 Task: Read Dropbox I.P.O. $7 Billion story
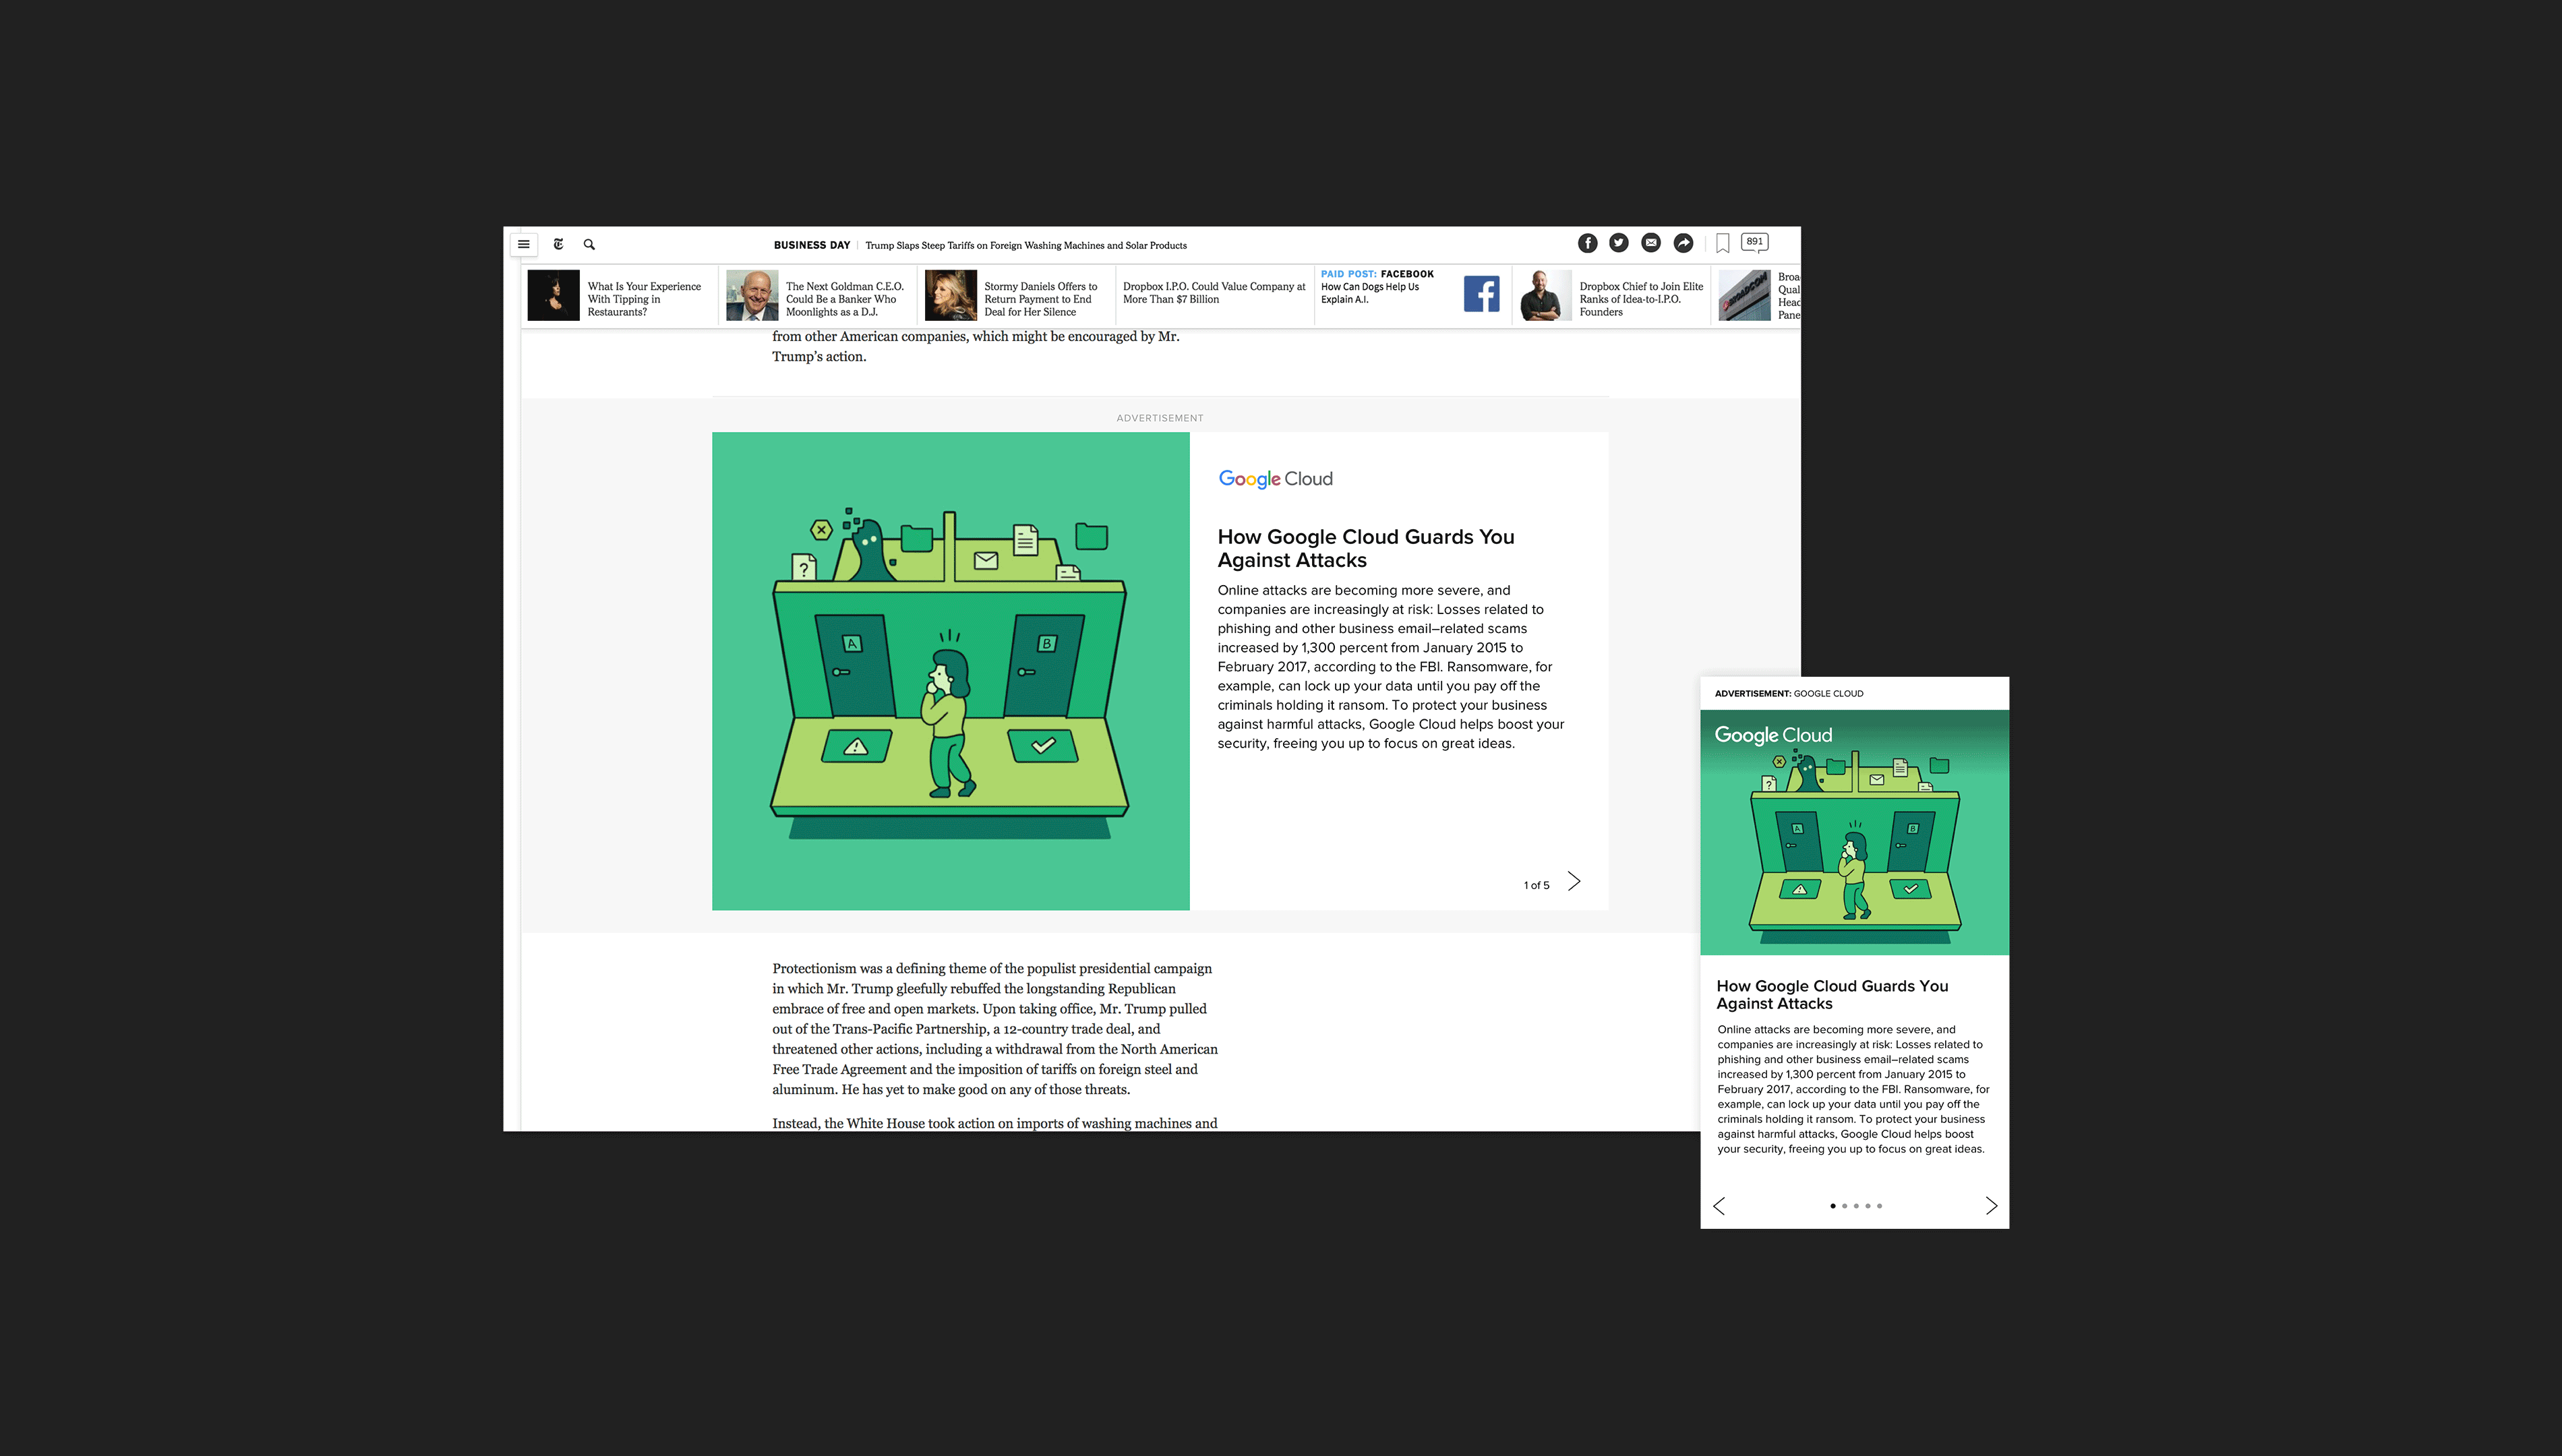click(1213, 293)
